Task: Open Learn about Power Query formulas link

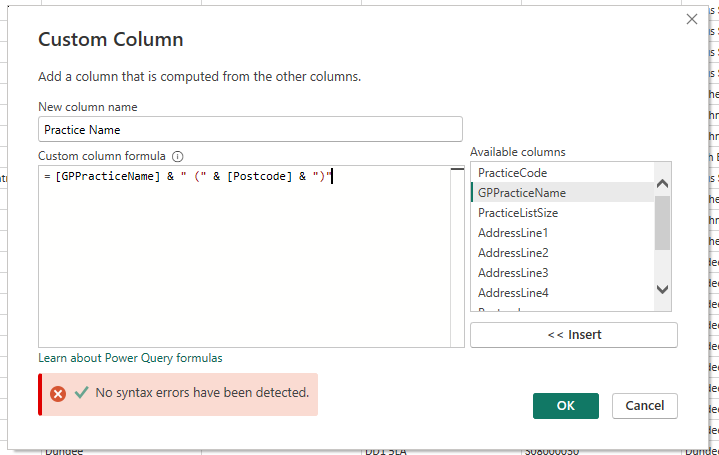Action: tap(130, 358)
